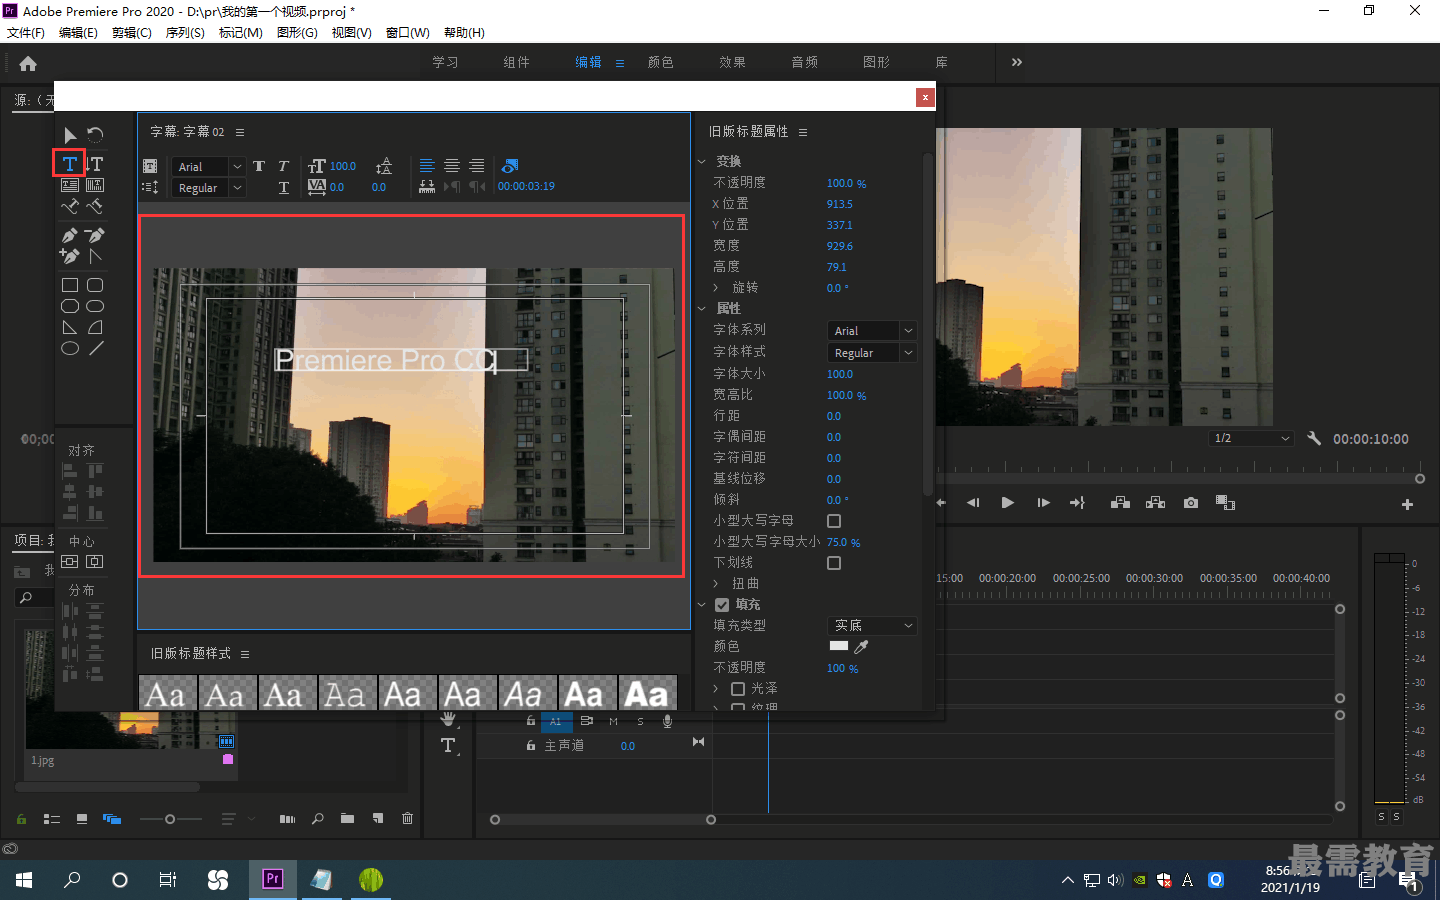The image size is (1440, 900).
Task: Open the Markers menu
Action: (x=241, y=33)
